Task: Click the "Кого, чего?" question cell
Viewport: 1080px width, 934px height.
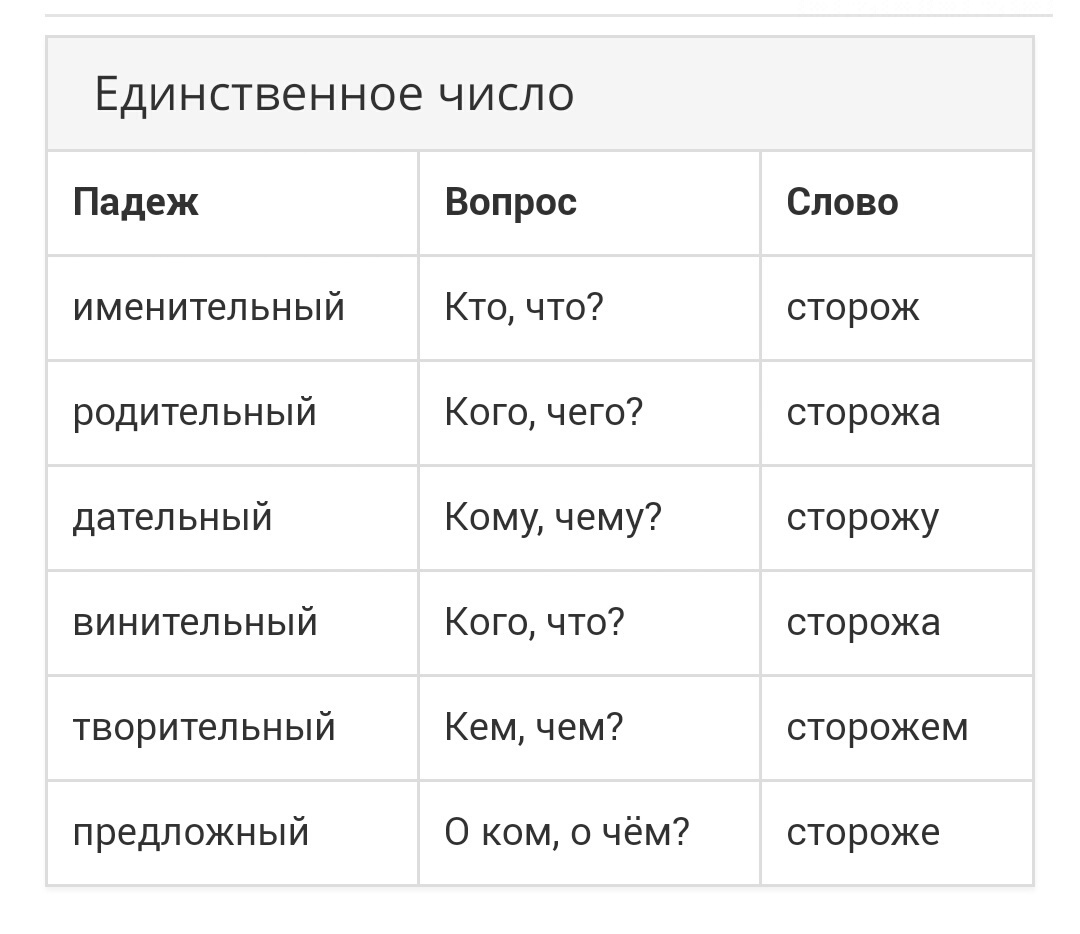Action: pos(543,412)
